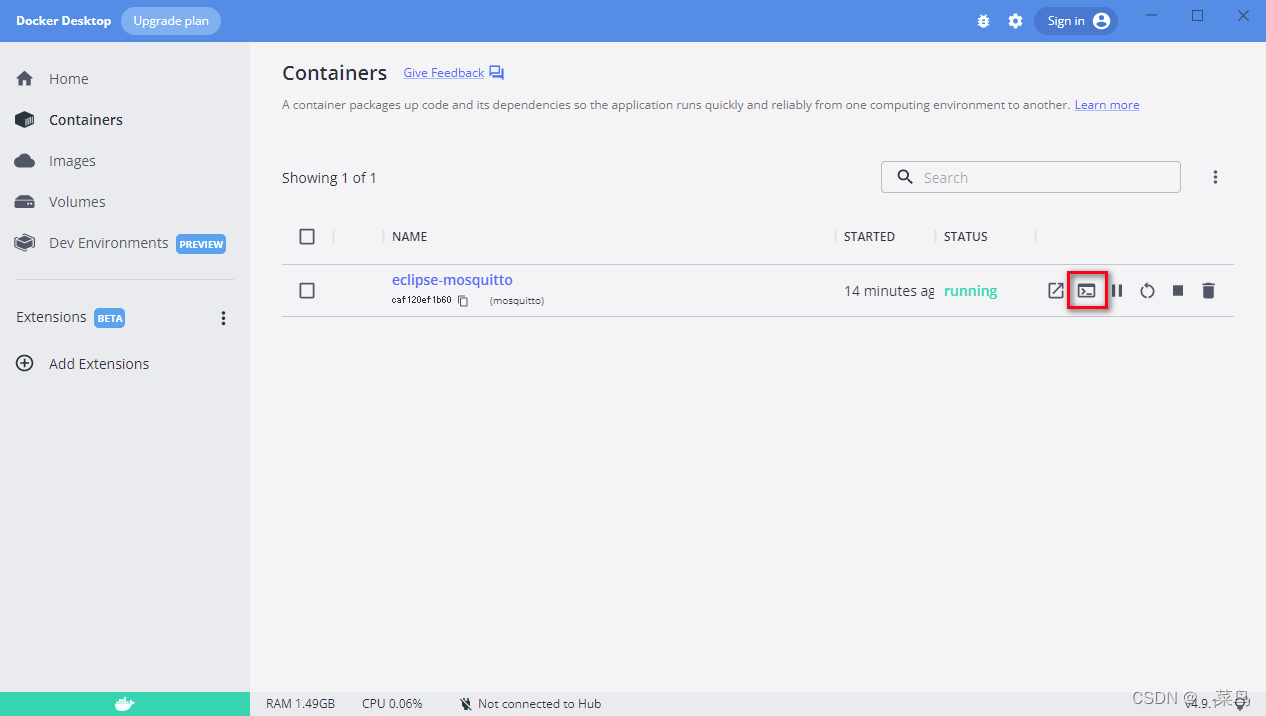Navigate to the Volumes section
The width and height of the screenshot is (1266, 716).
tap(77, 201)
